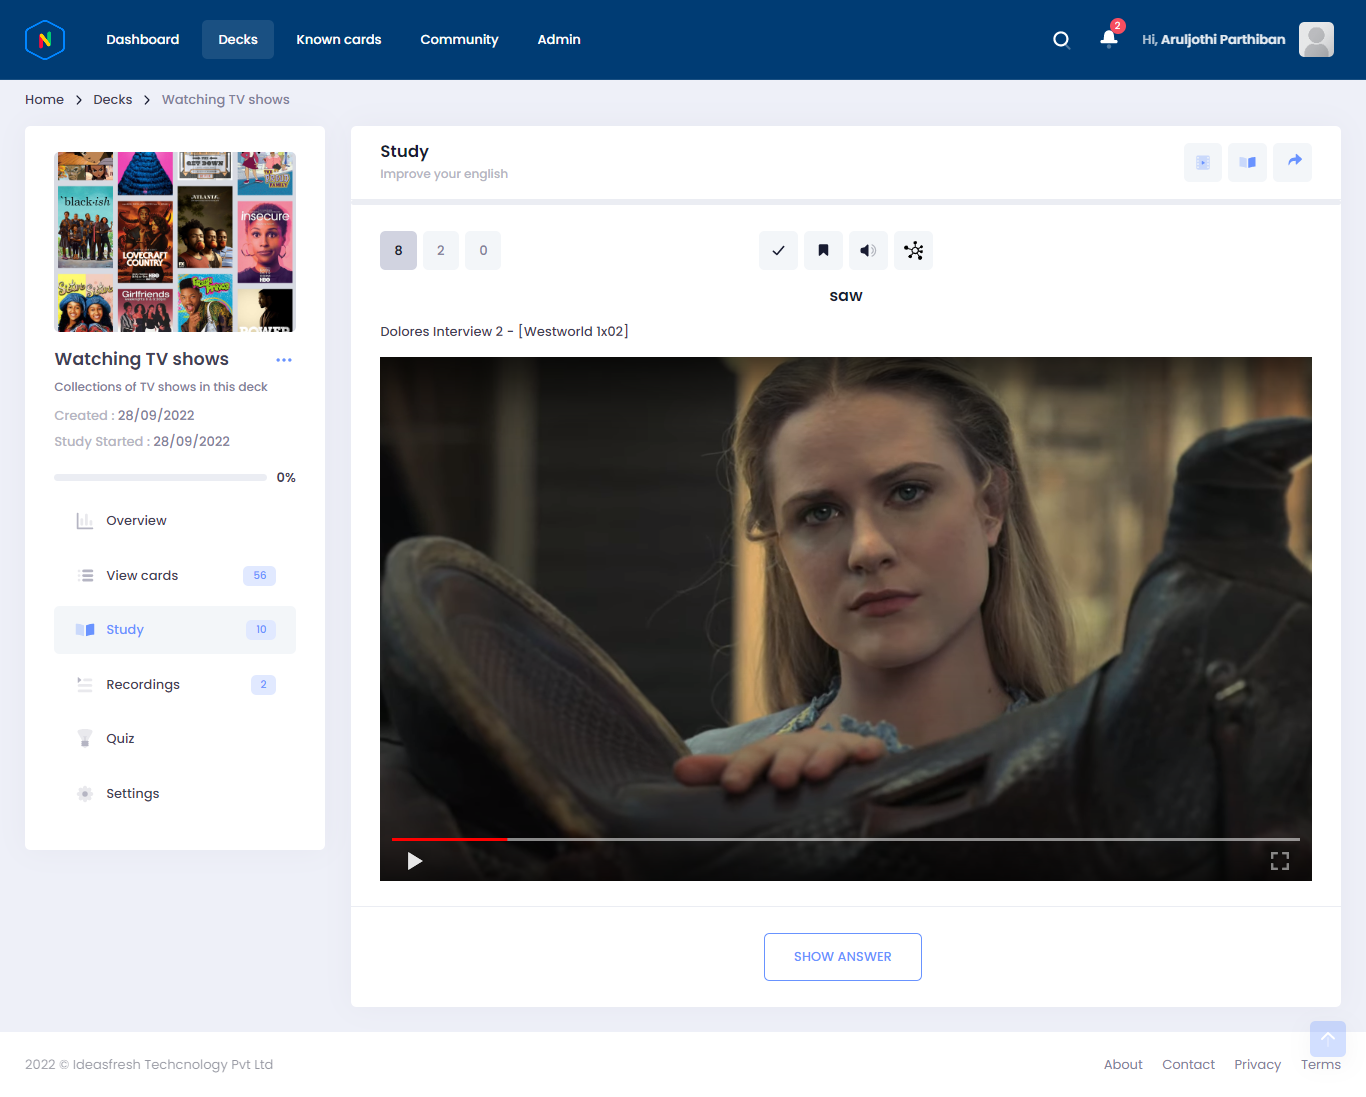The height and width of the screenshot is (1097, 1366).
Task: Click the scroll-to-top arrow button
Action: pyautogui.click(x=1328, y=1039)
